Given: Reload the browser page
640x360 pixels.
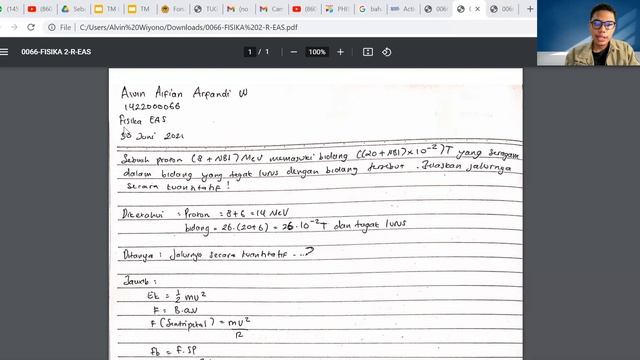Looking at the screenshot, I should pyautogui.click(x=31, y=27).
